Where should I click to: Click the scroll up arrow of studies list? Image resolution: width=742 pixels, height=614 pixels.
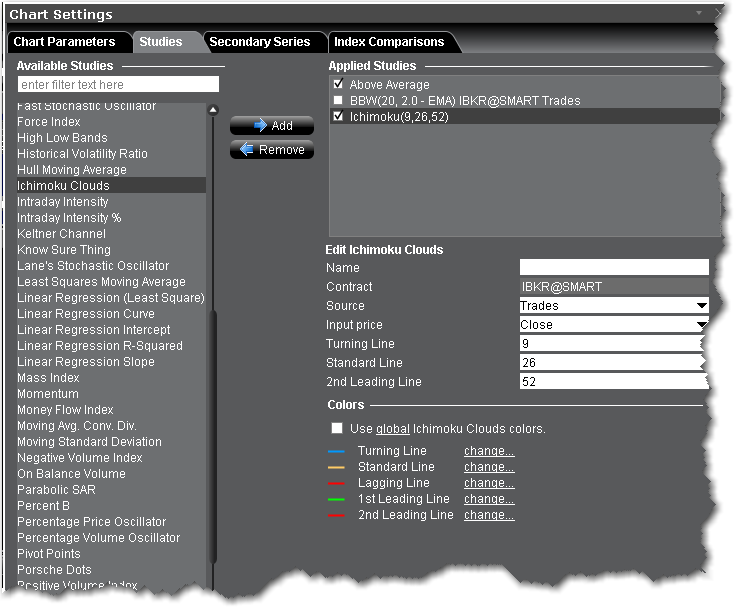coord(213,111)
